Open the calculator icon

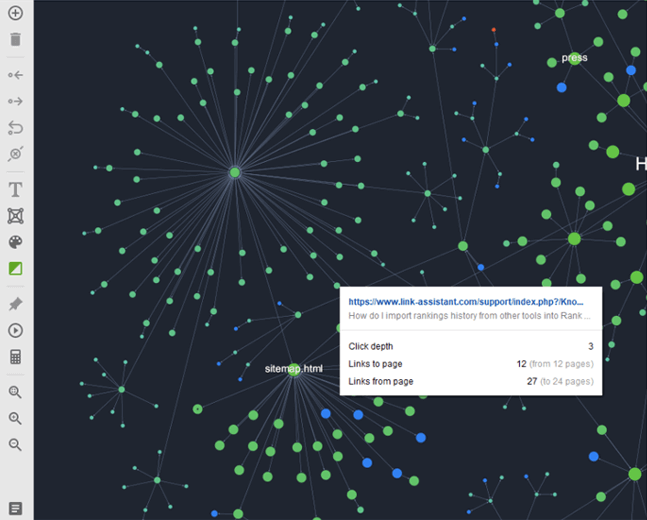[15, 357]
